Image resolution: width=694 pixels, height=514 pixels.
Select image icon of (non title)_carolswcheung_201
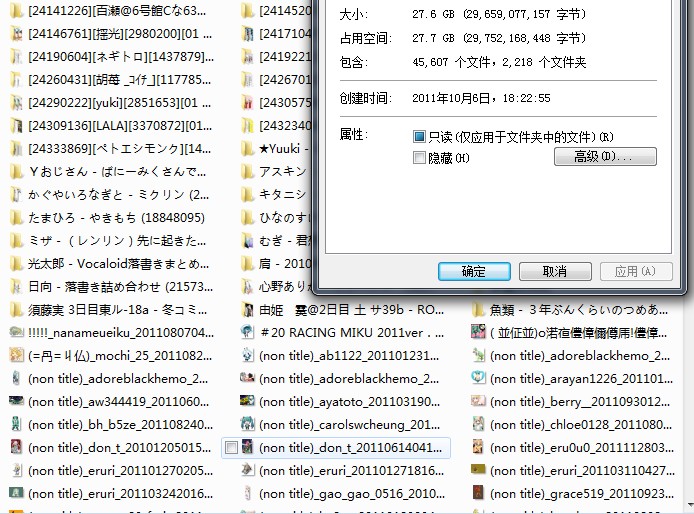point(247,424)
